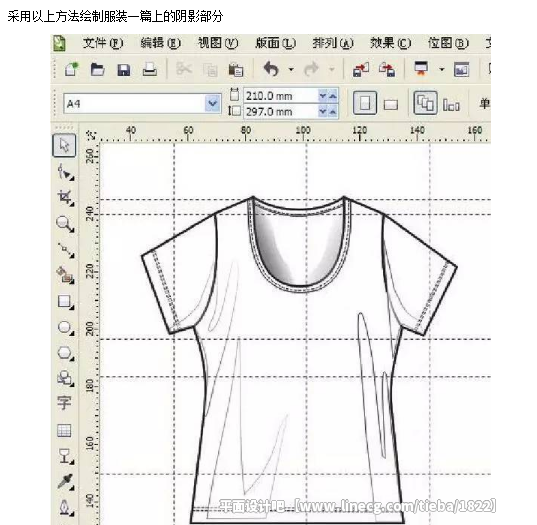Select the Freehand curve tool
The width and height of the screenshot is (537, 525).
click(x=65, y=250)
